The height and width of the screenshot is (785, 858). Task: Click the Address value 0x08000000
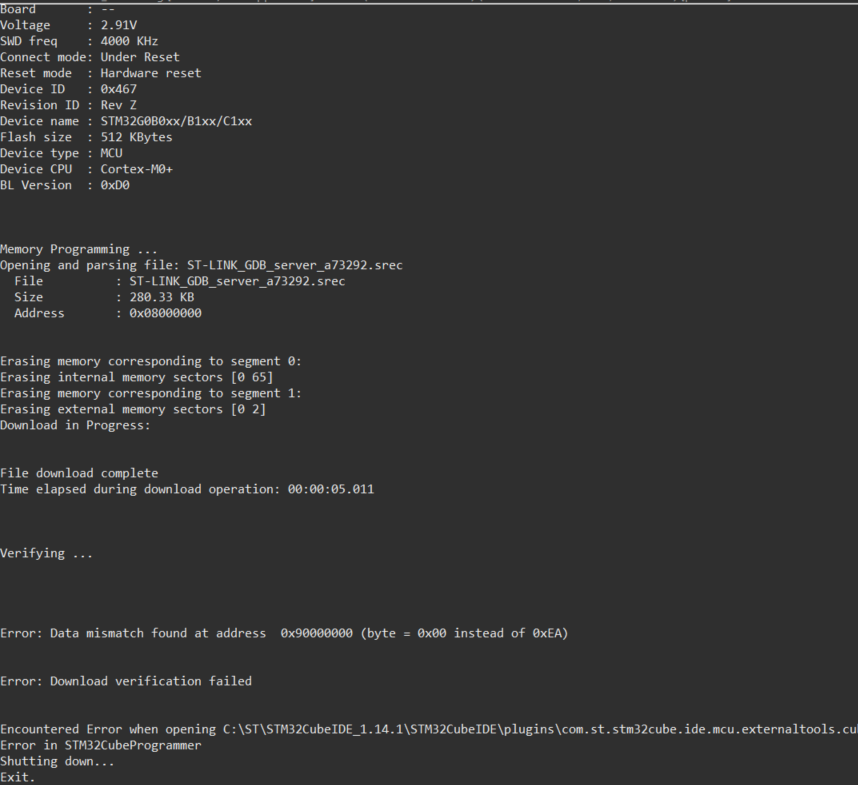165,313
